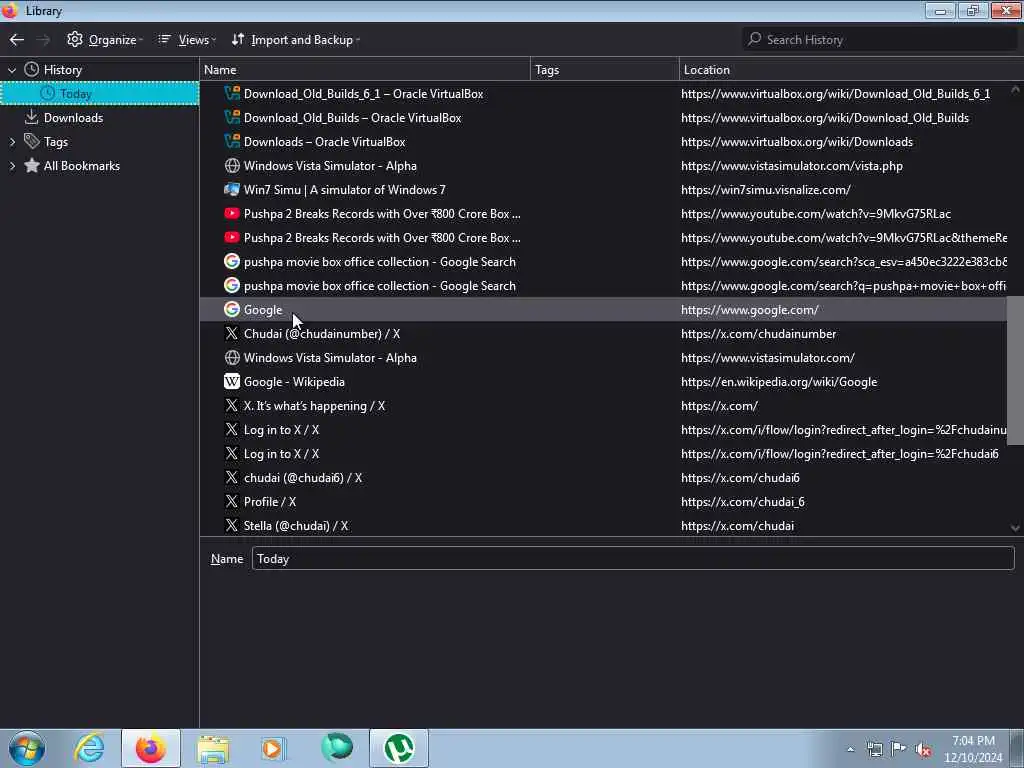Image resolution: width=1024 pixels, height=768 pixels.
Task: Click location https://www.vistasimulator.com/vista.php
Action: [x=792, y=166]
